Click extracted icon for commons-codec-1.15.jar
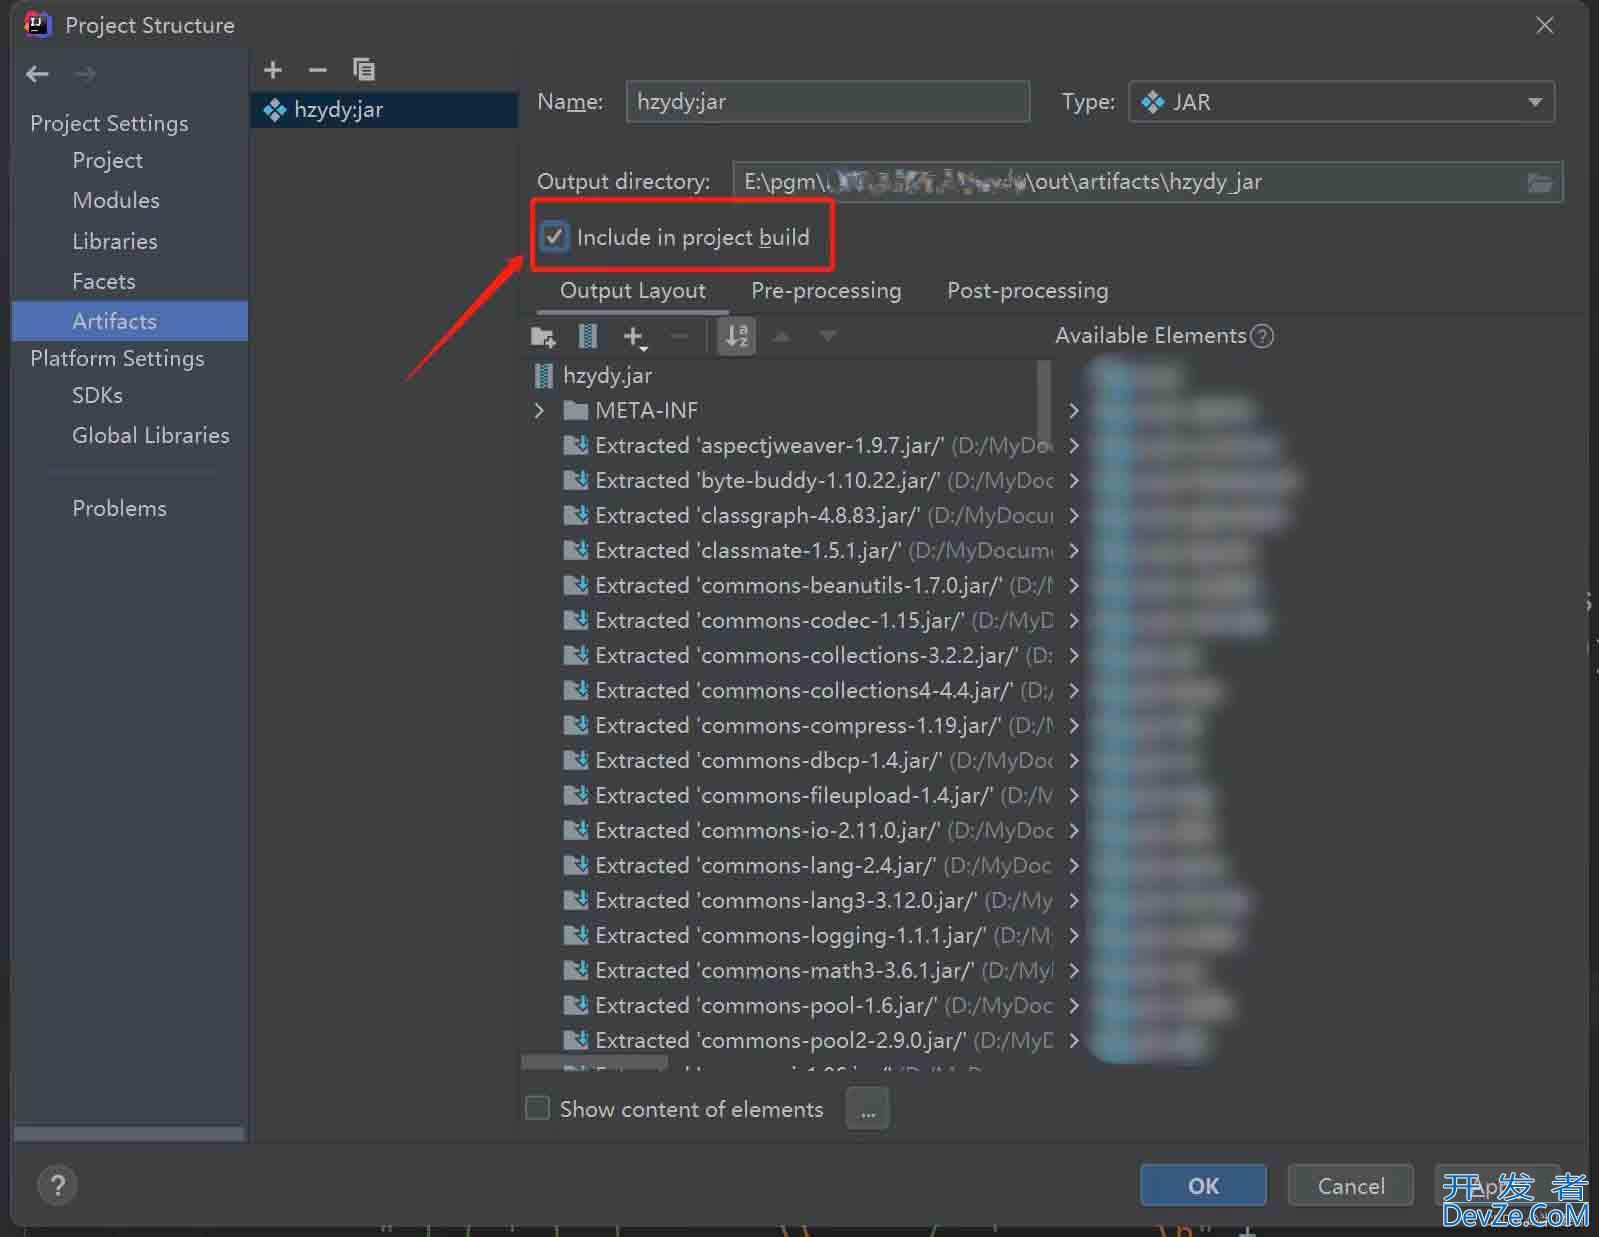Screen dimensions: 1599x1237 (575, 621)
